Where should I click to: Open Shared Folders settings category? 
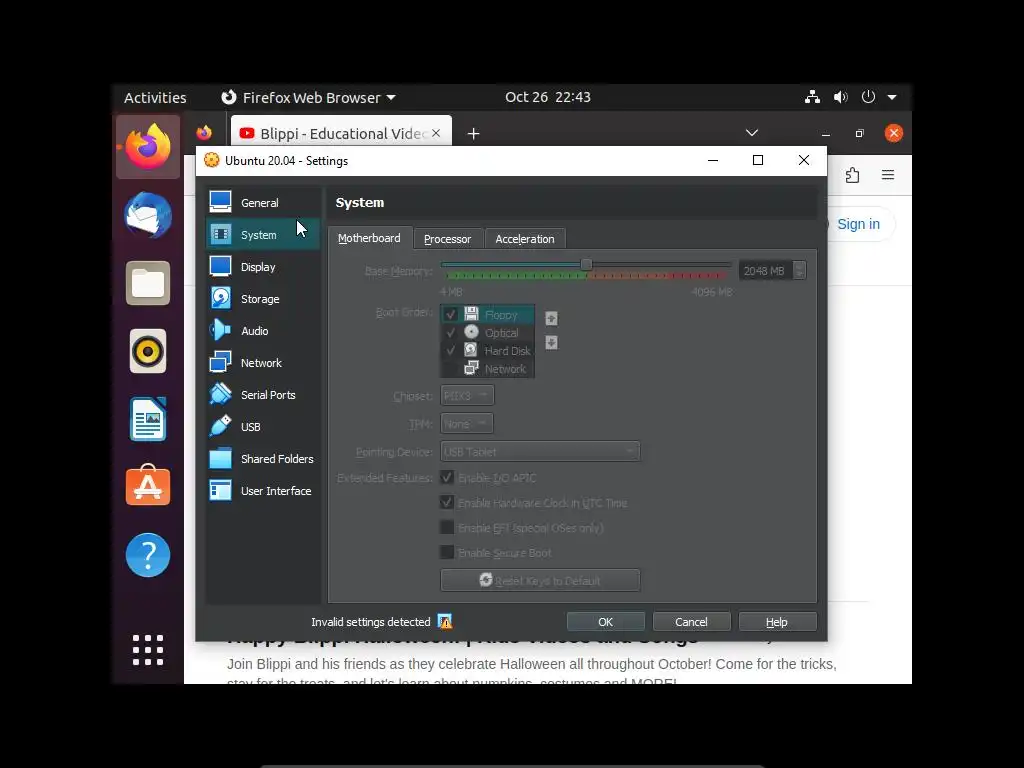263,458
